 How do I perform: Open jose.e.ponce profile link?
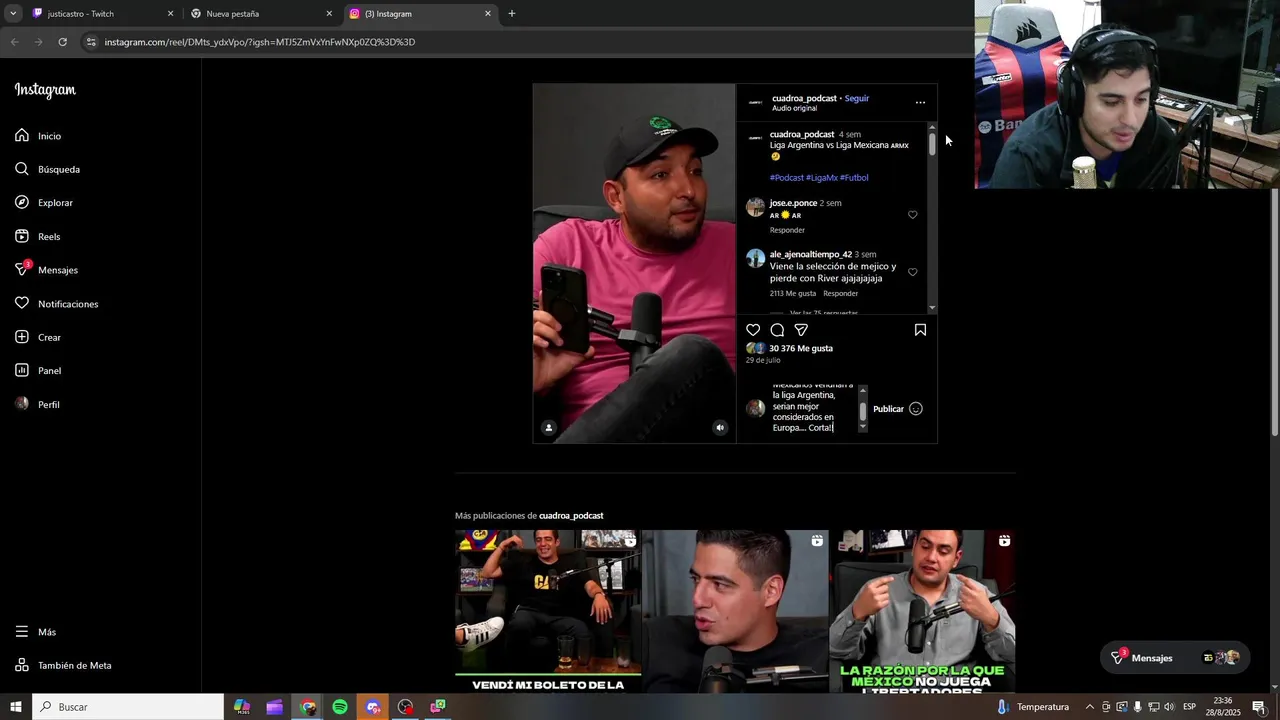[x=793, y=203]
